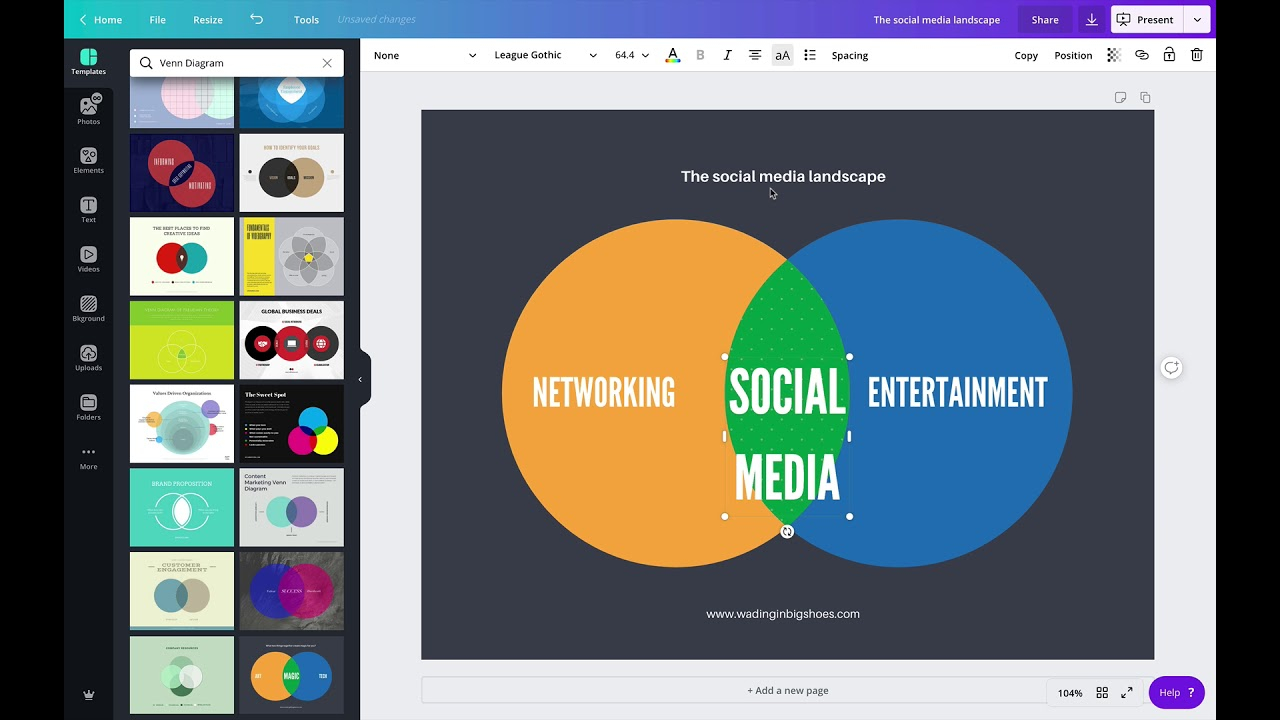Click the rotate handle below text
The height and width of the screenshot is (720, 1280).
787,532
